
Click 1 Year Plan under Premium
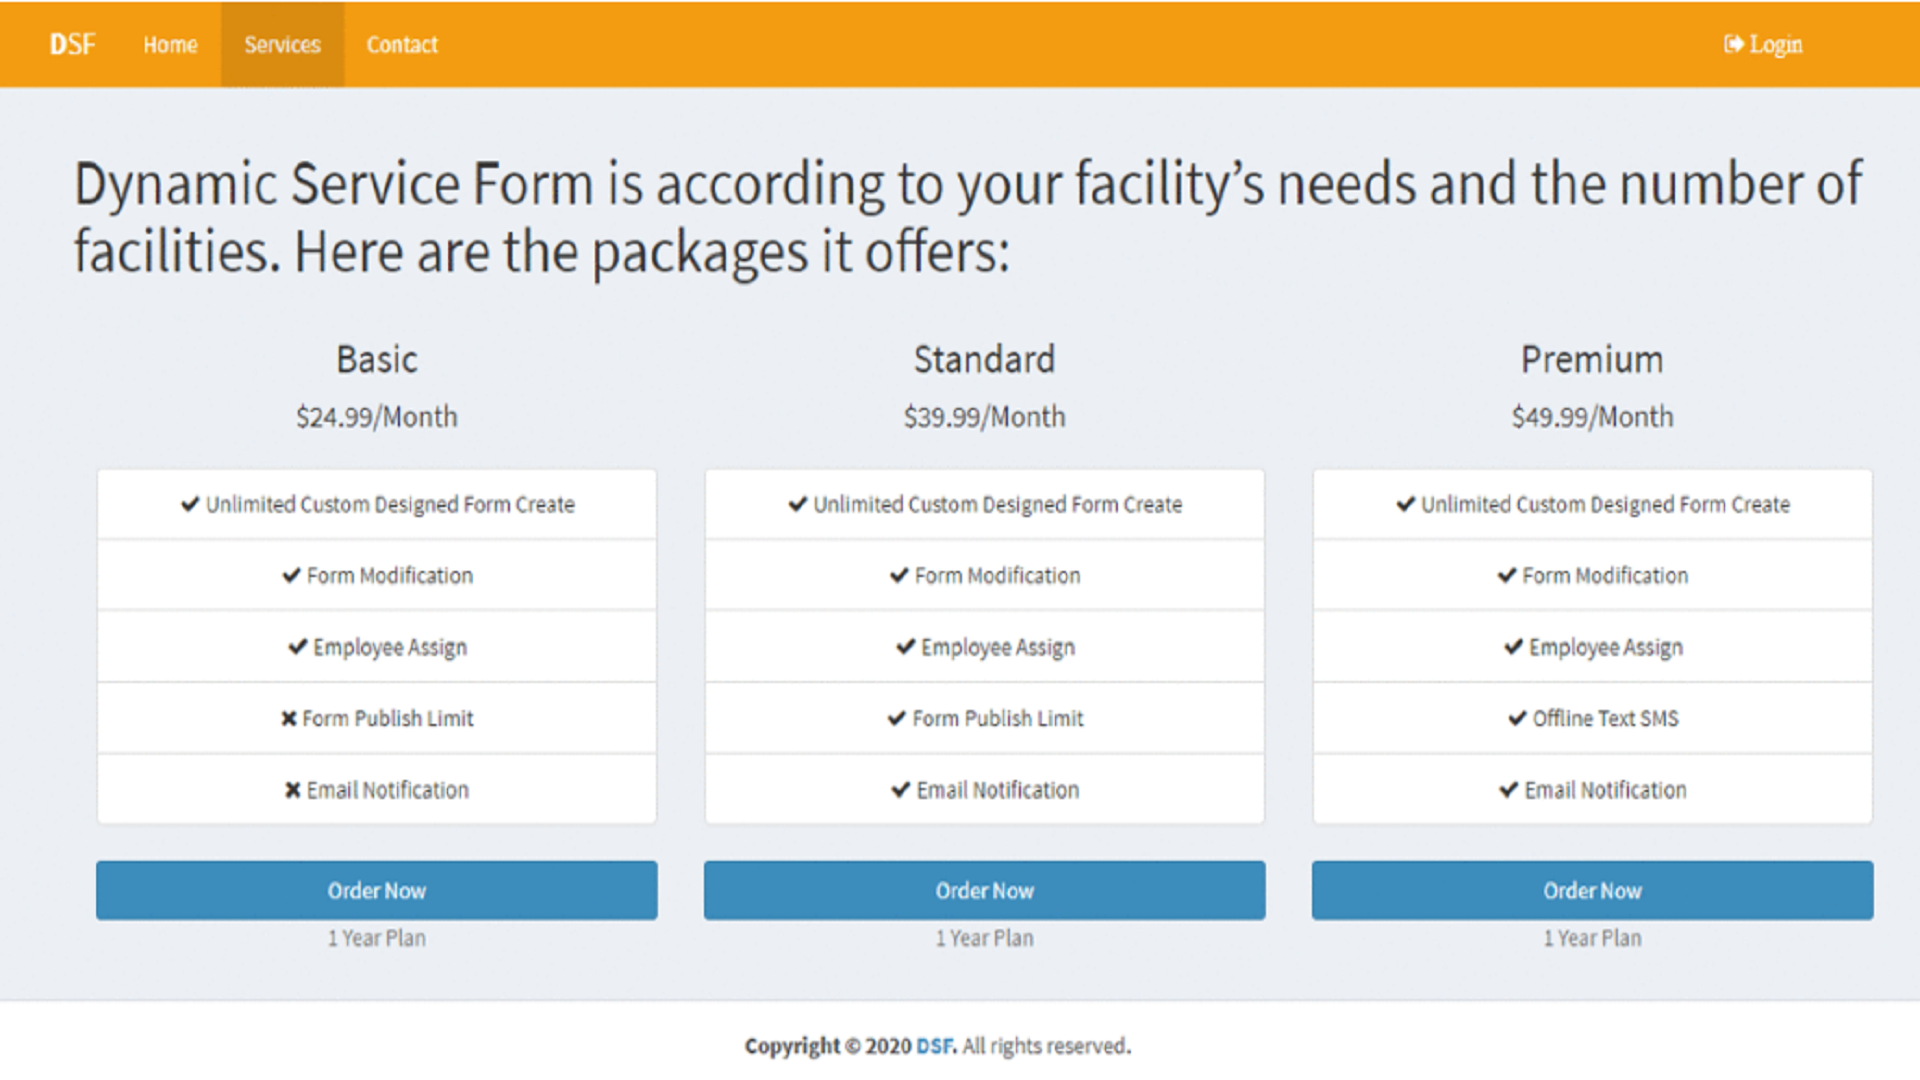[x=1593, y=938]
